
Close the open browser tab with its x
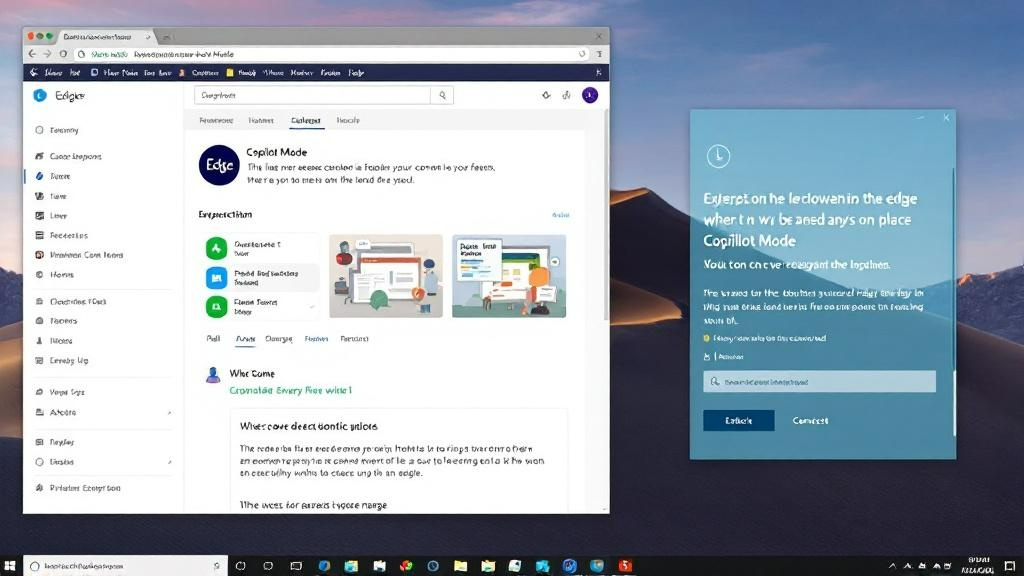click(x=148, y=37)
